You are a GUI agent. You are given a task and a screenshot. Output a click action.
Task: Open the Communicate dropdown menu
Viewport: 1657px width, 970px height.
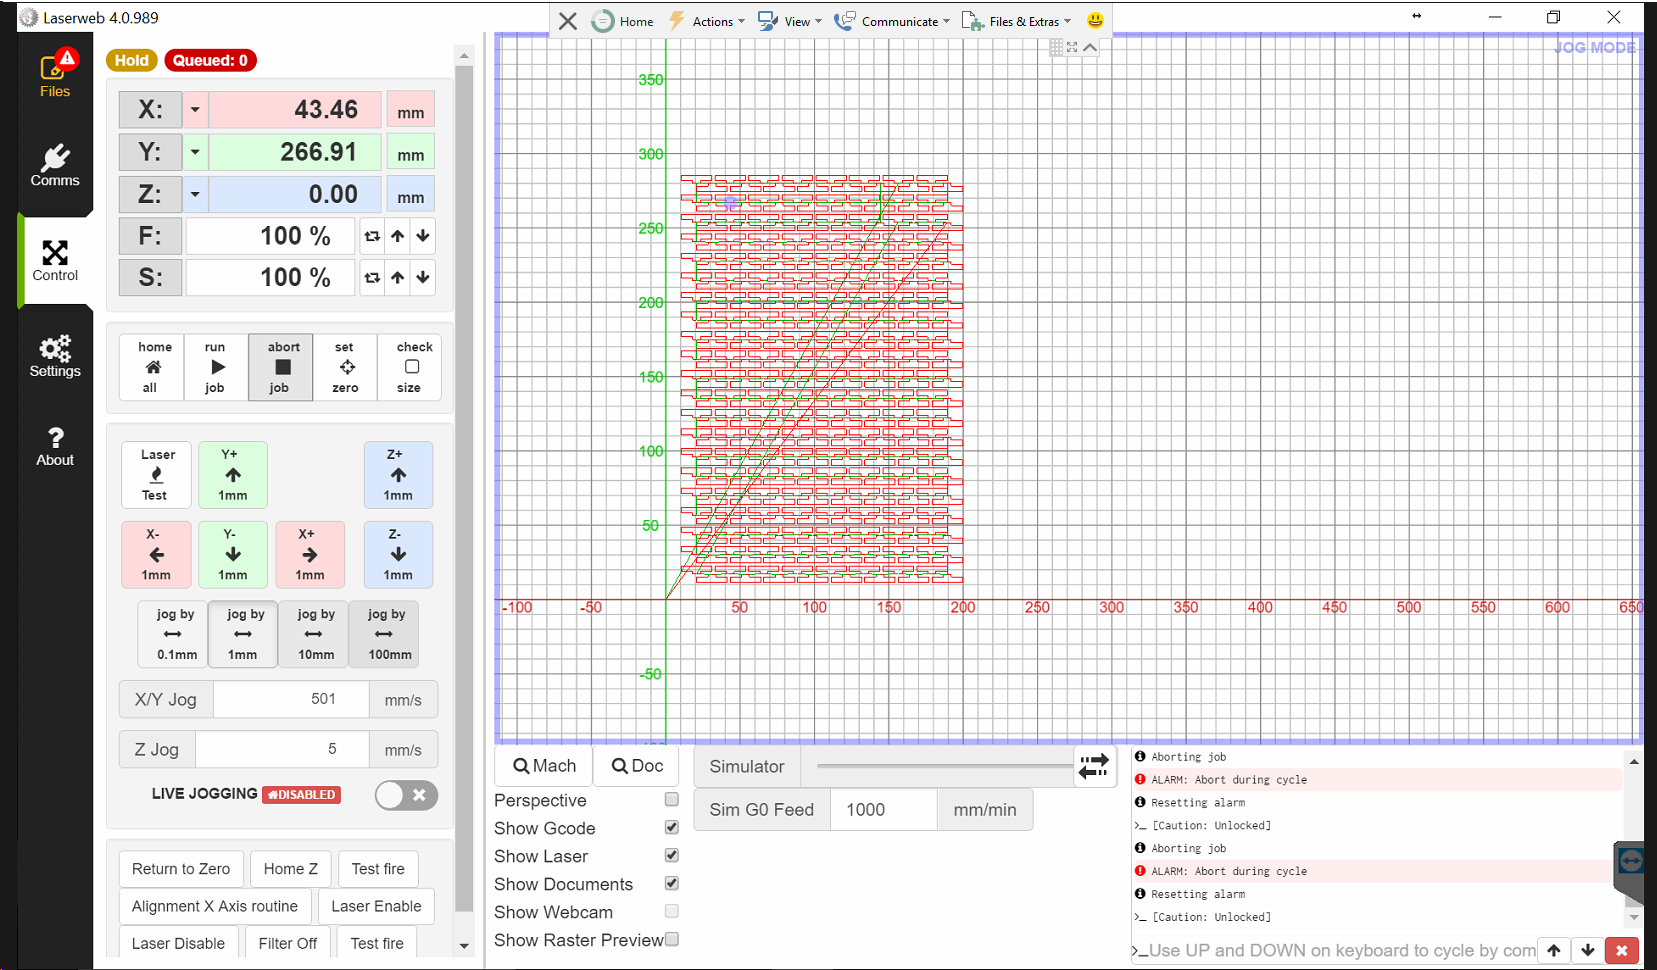[x=892, y=21]
